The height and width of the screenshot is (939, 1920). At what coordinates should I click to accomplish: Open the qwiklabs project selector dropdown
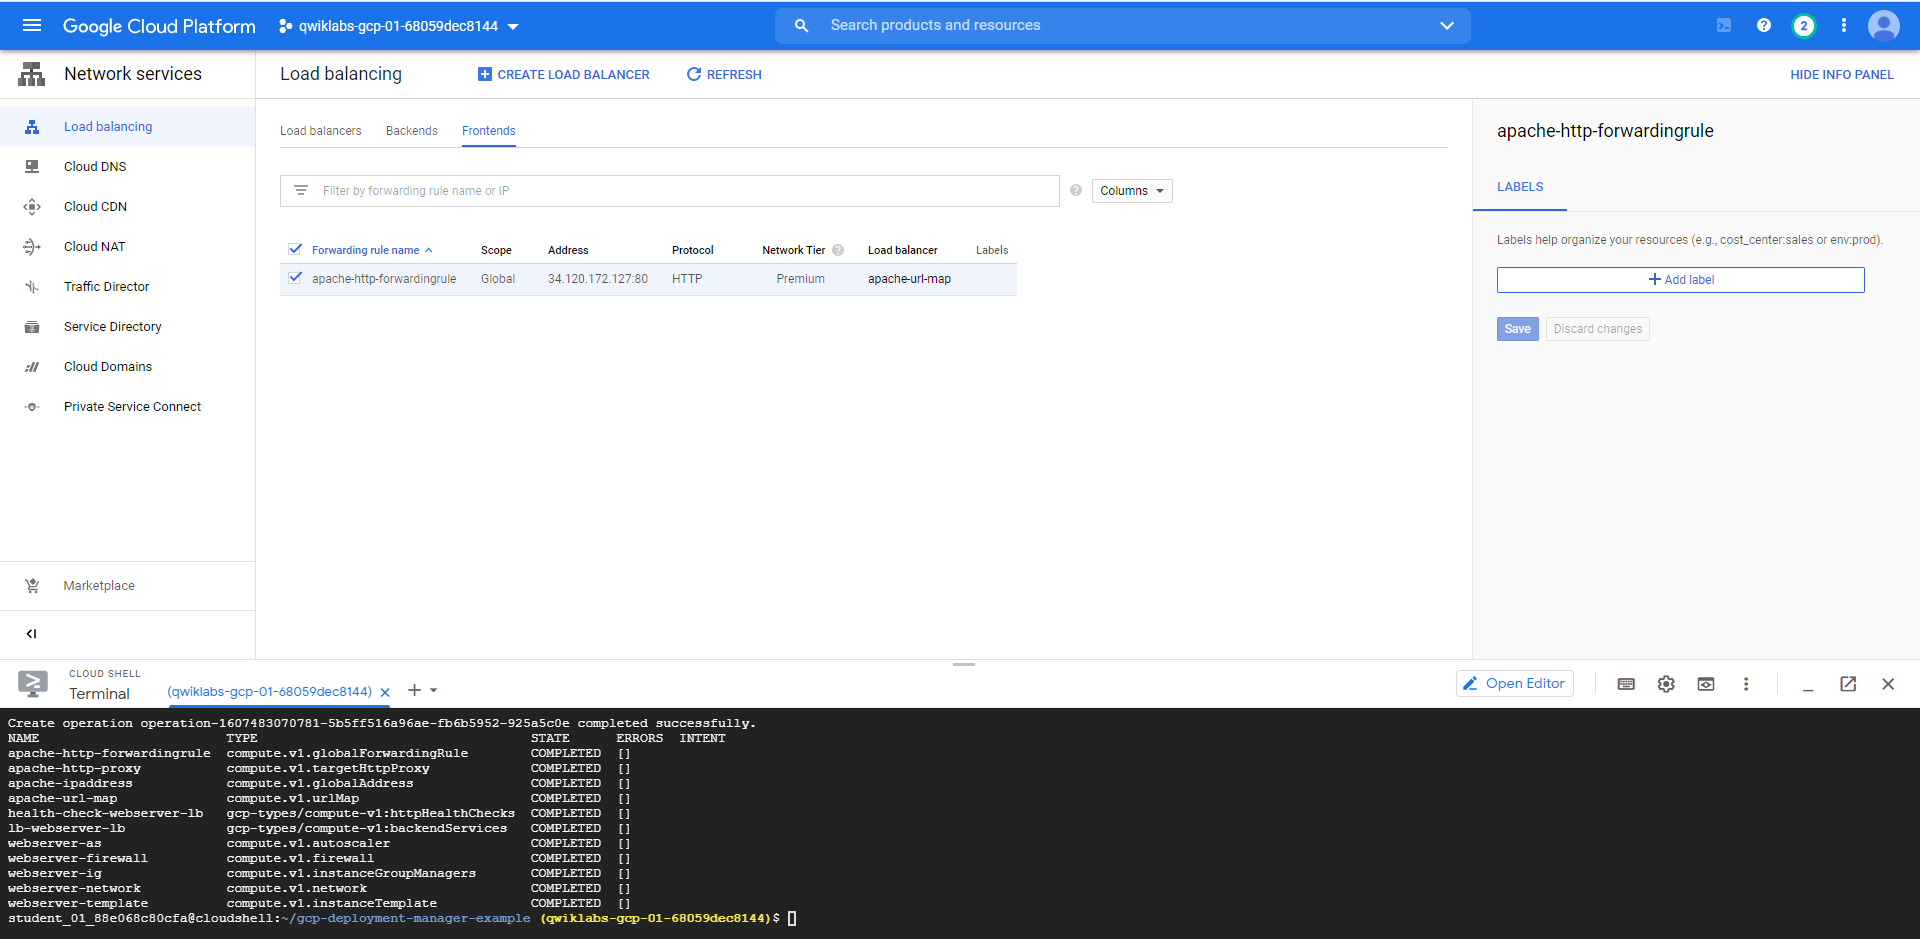[x=399, y=26]
